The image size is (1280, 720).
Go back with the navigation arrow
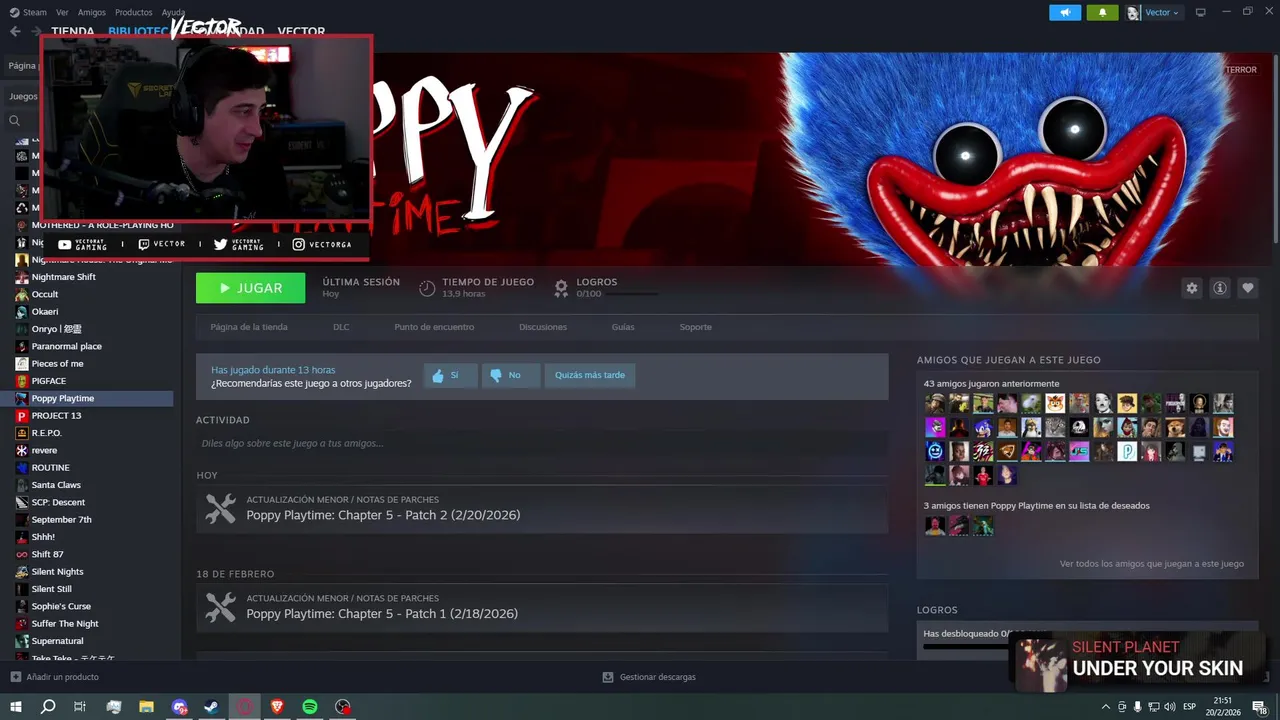(15, 31)
